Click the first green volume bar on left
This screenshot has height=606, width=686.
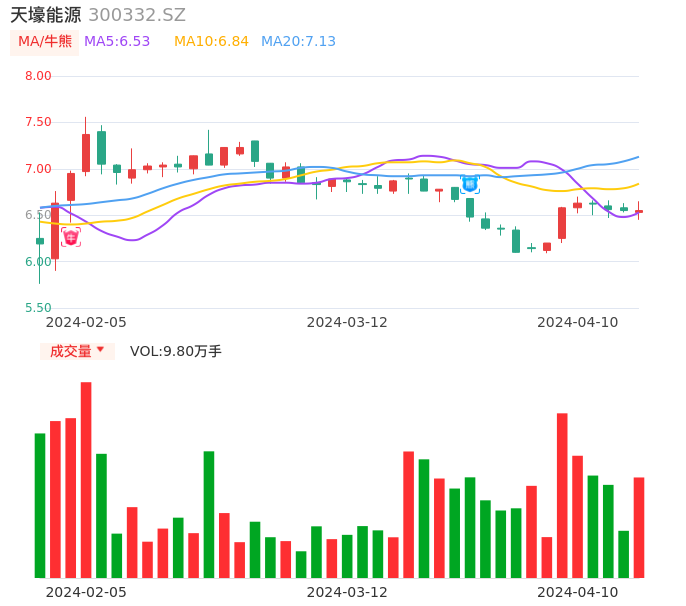pyautogui.click(x=40, y=505)
